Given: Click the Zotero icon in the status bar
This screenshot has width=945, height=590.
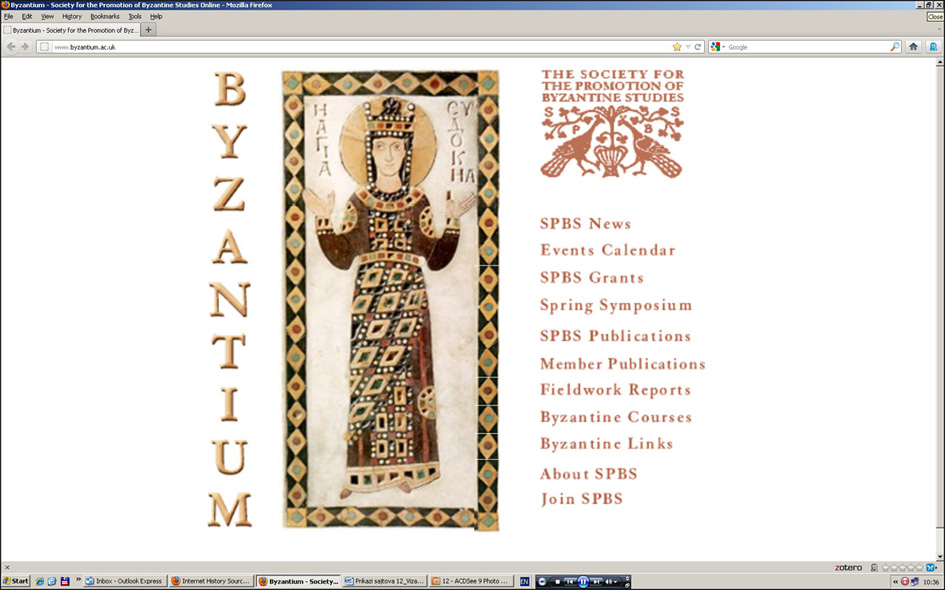Looking at the screenshot, I should (848, 567).
